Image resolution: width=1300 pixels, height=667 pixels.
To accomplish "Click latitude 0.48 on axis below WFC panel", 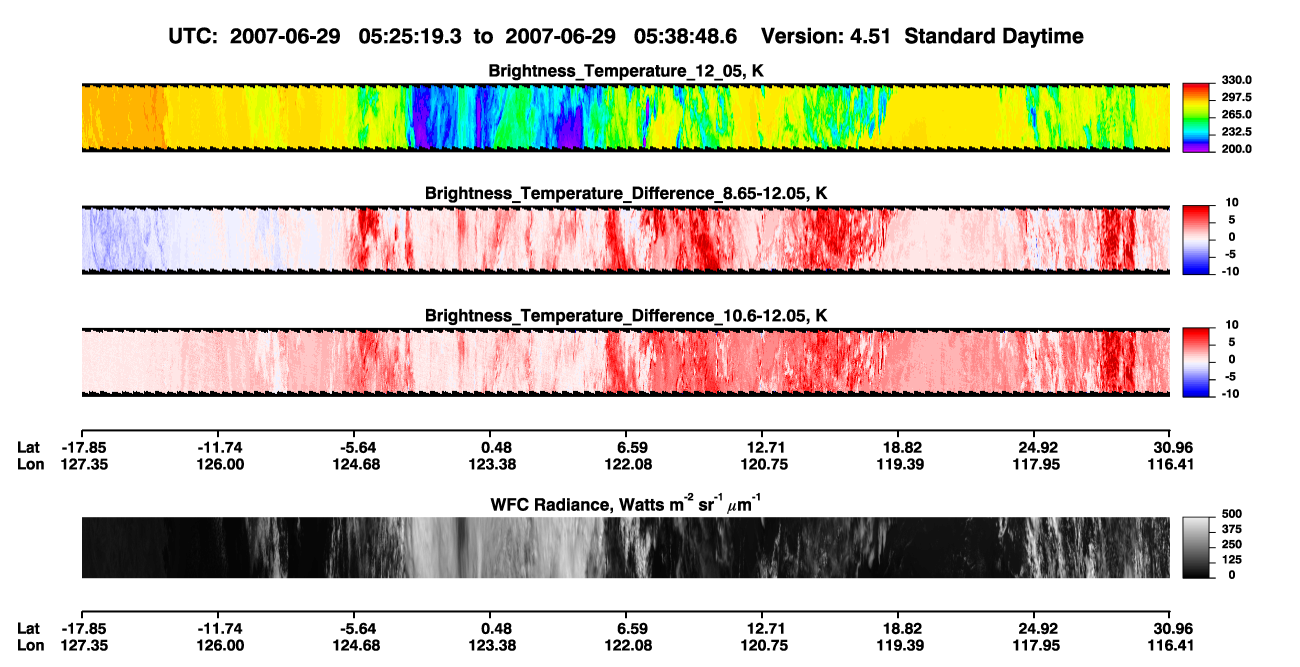I will 497,629.
